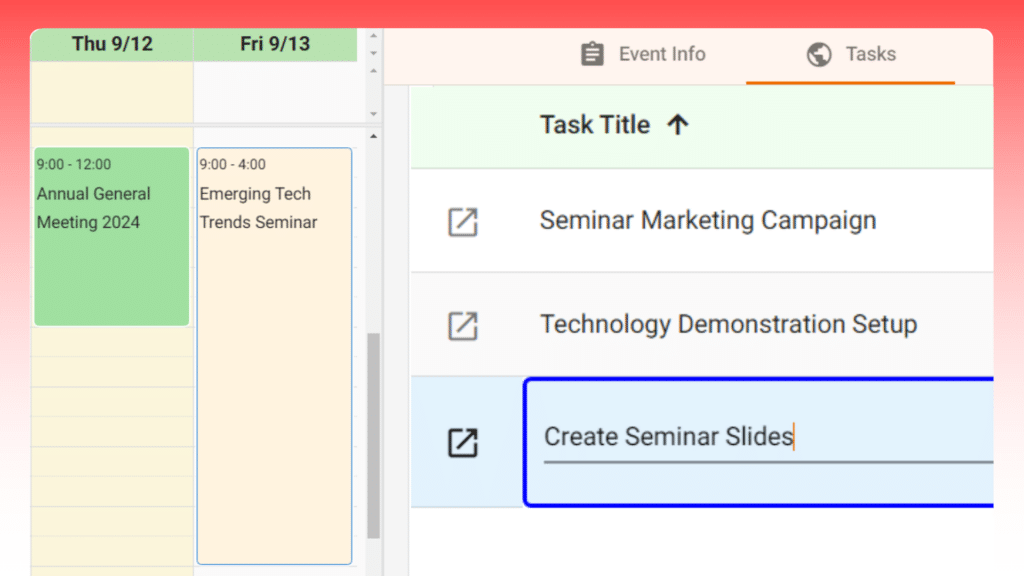Open the Create Seminar Slides link icon
This screenshot has height=576, width=1024.
tap(462, 442)
